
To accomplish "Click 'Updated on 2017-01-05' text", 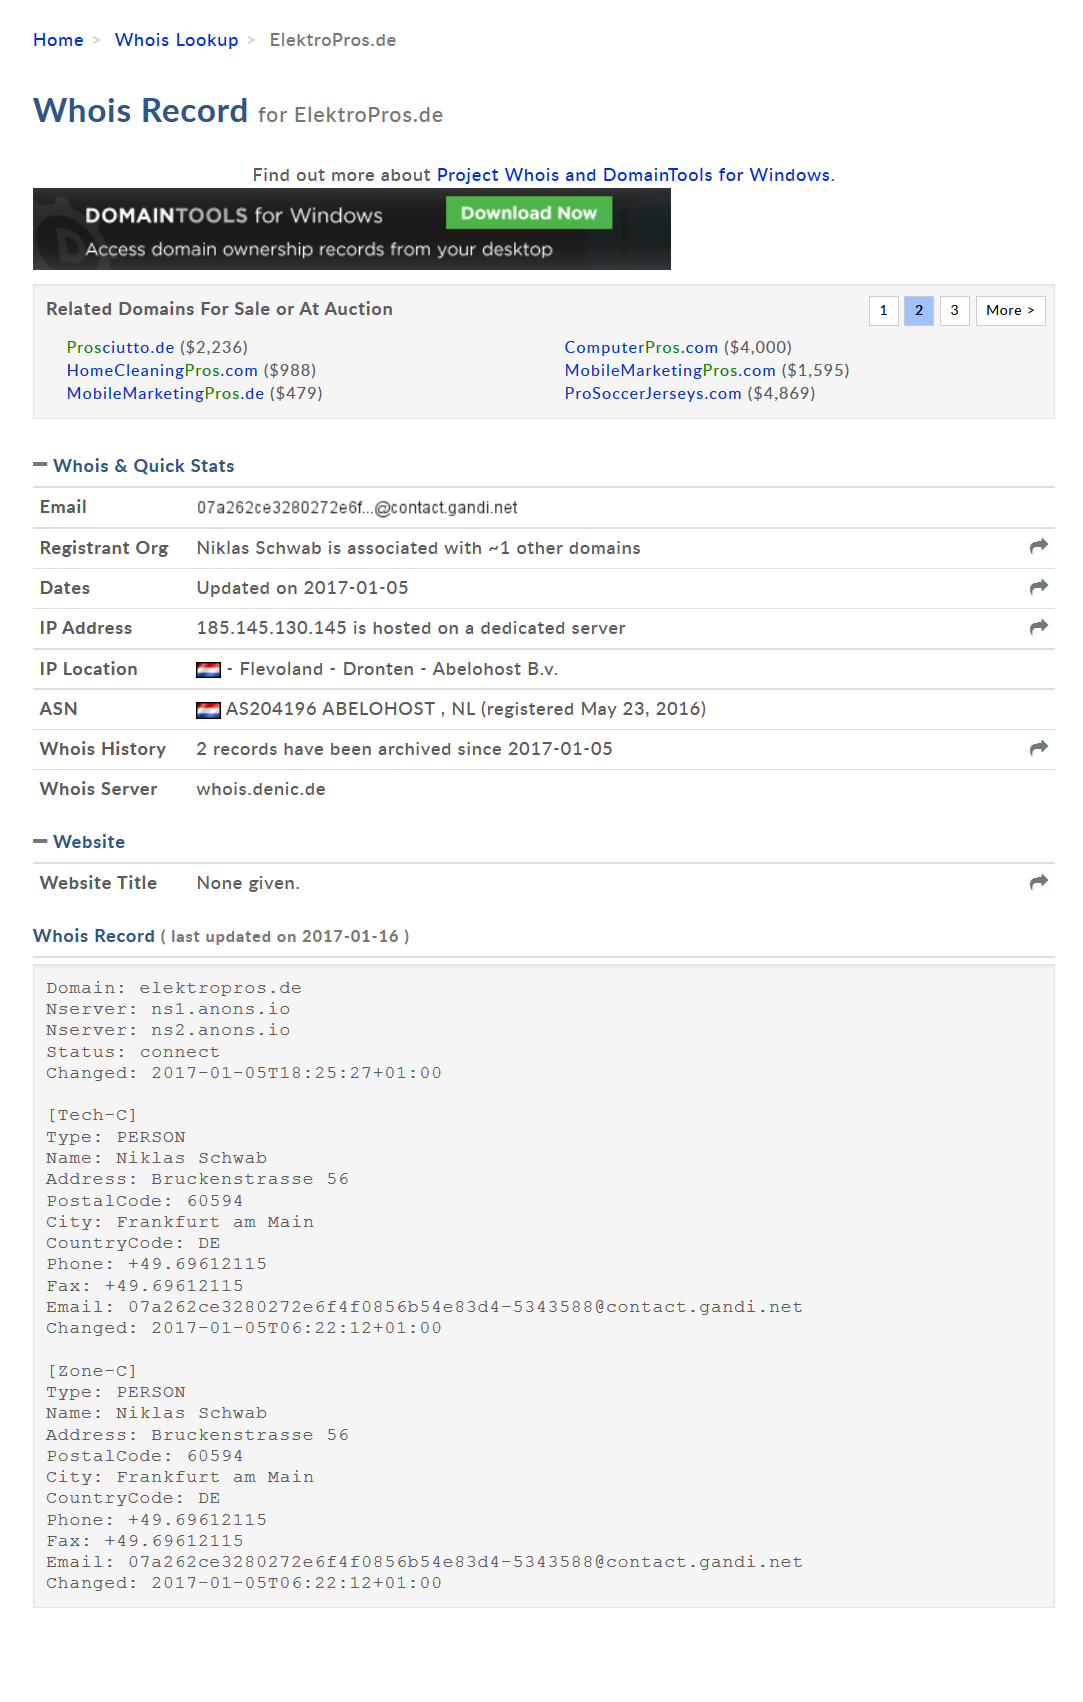I will coord(302,588).
